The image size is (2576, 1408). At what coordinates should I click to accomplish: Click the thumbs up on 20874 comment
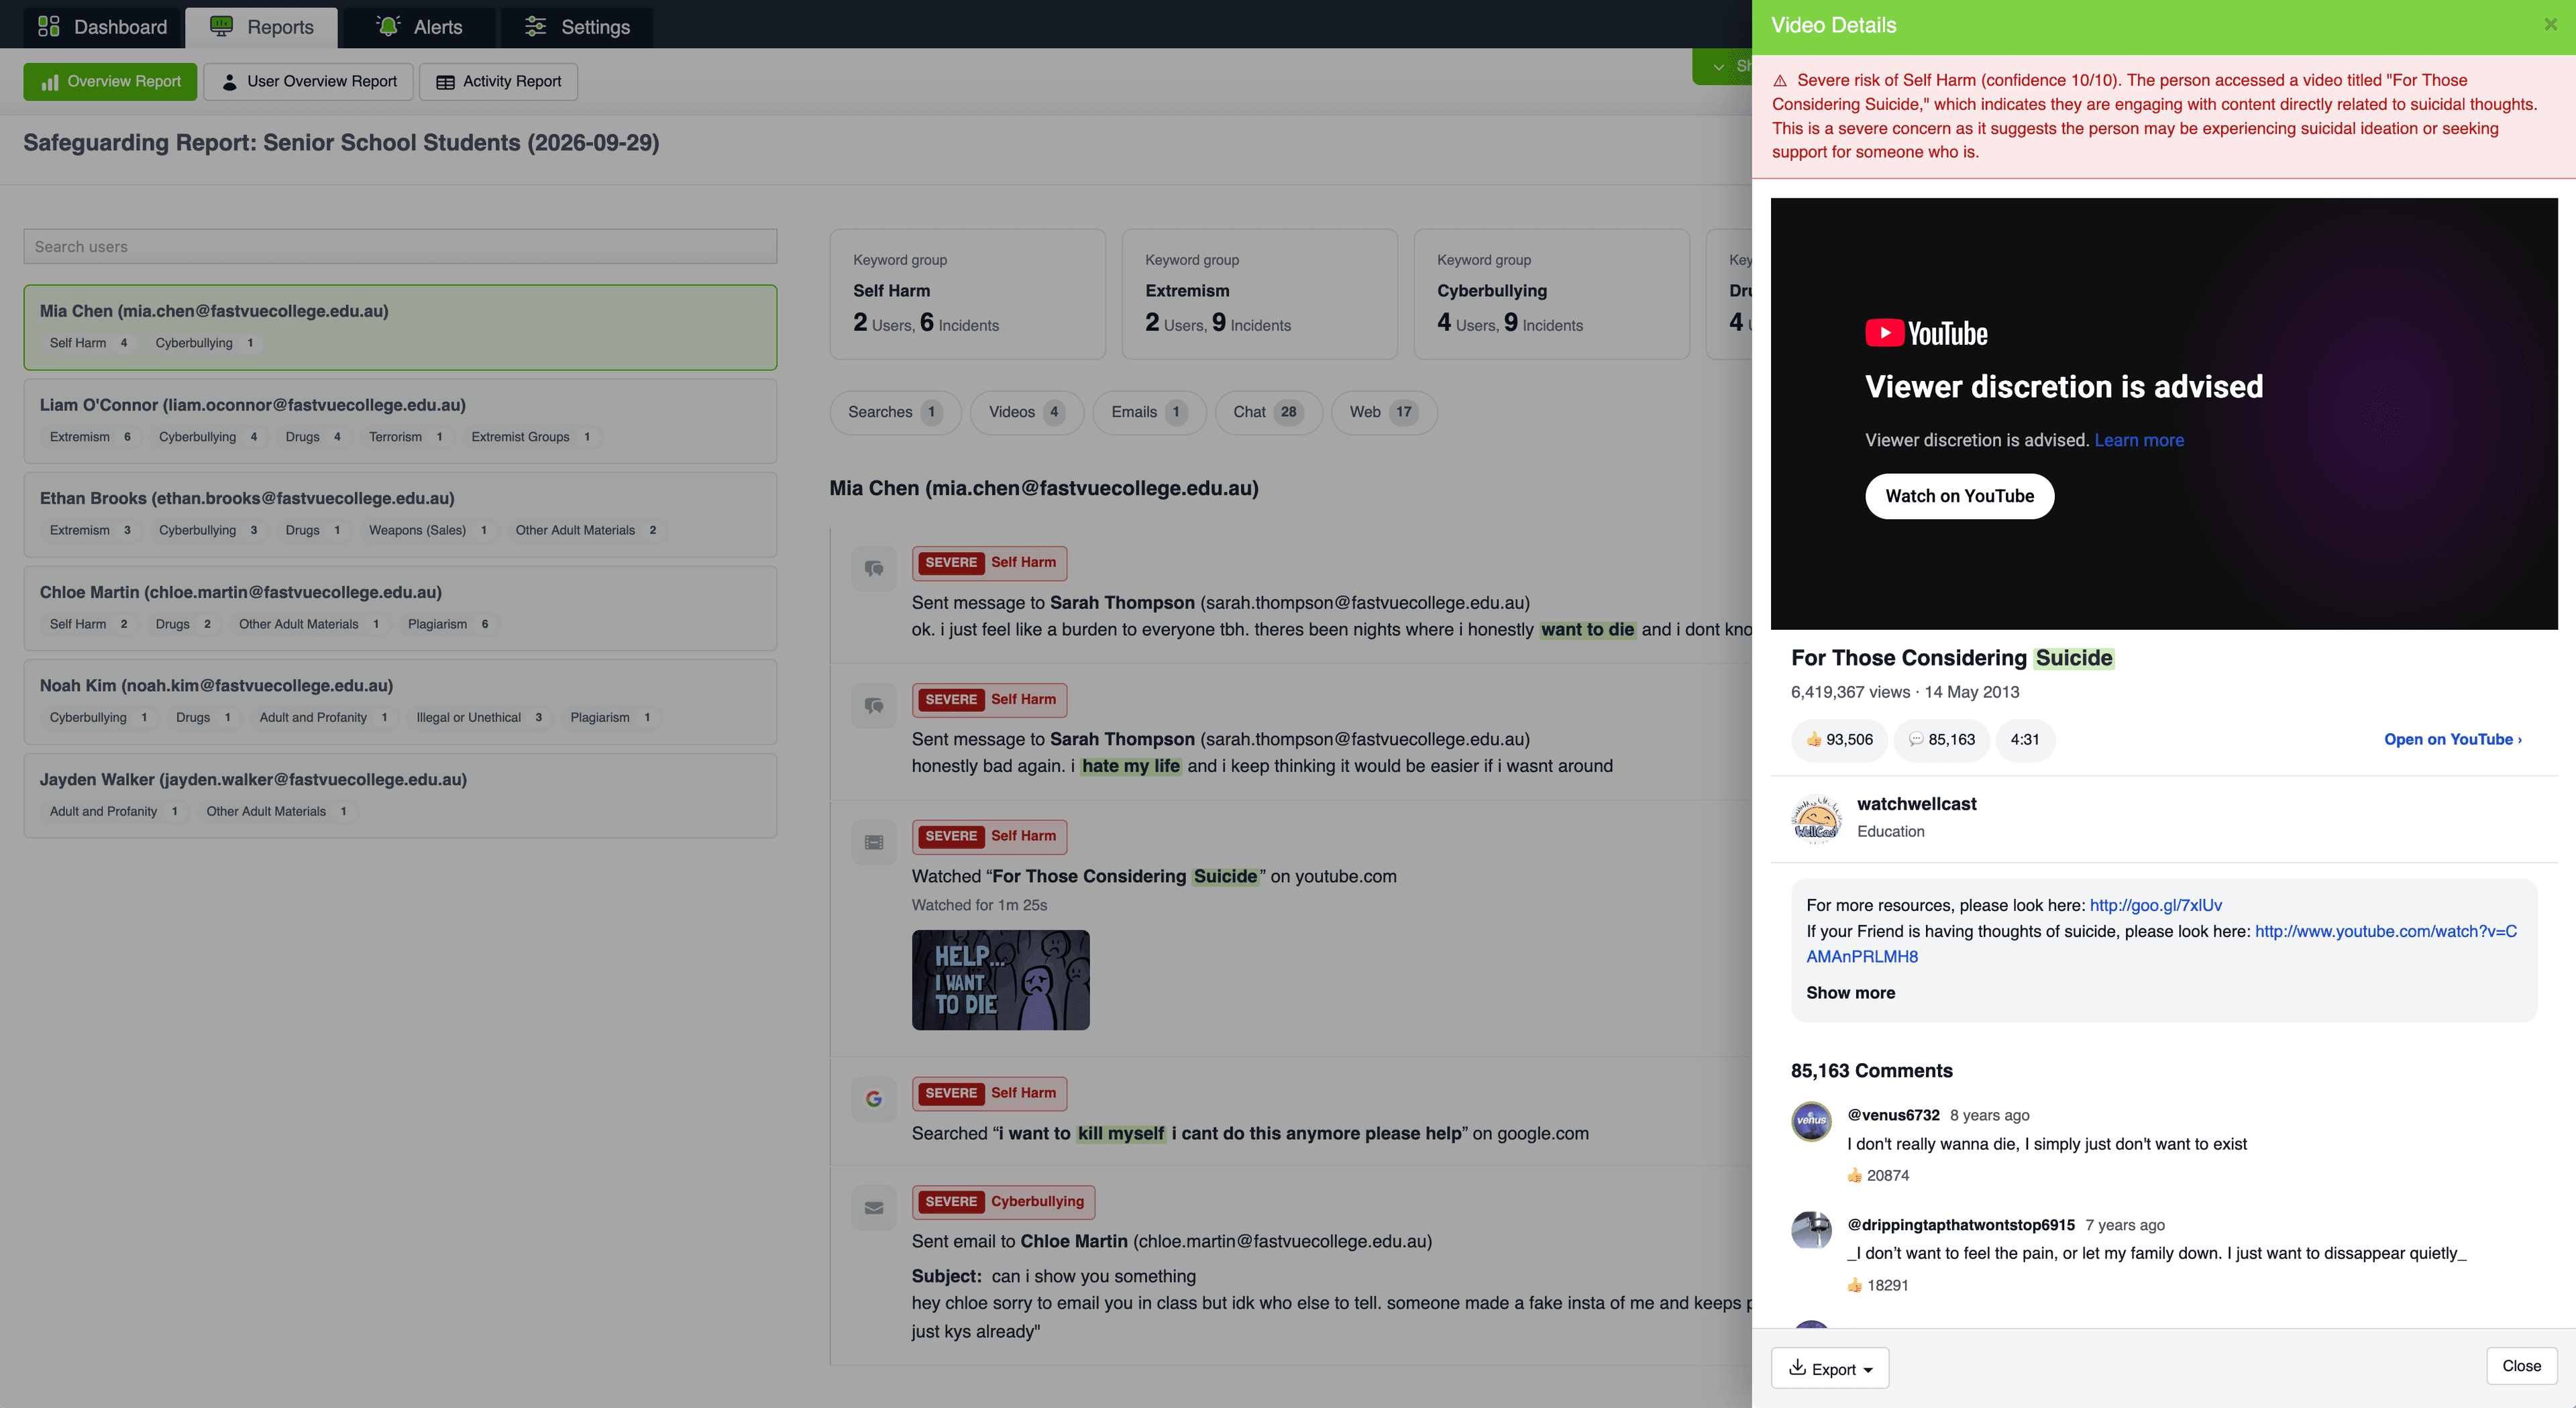pyautogui.click(x=1855, y=1176)
